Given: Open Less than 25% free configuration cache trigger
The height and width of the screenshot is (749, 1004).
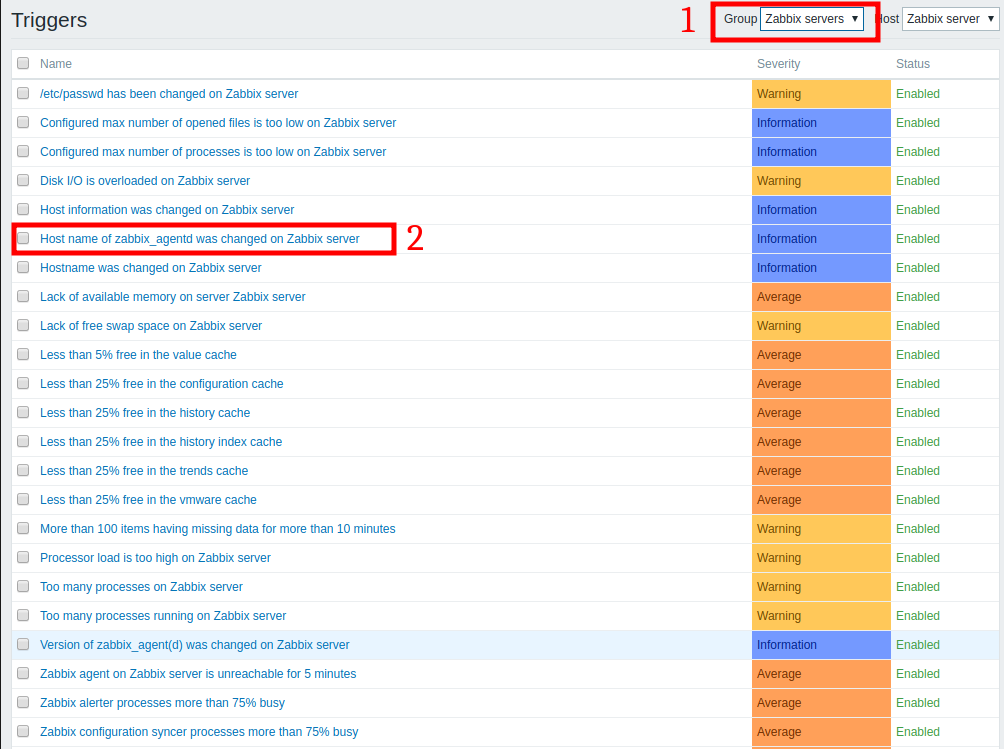Looking at the screenshot, I should pyautogui.click(x=161, y=383).
